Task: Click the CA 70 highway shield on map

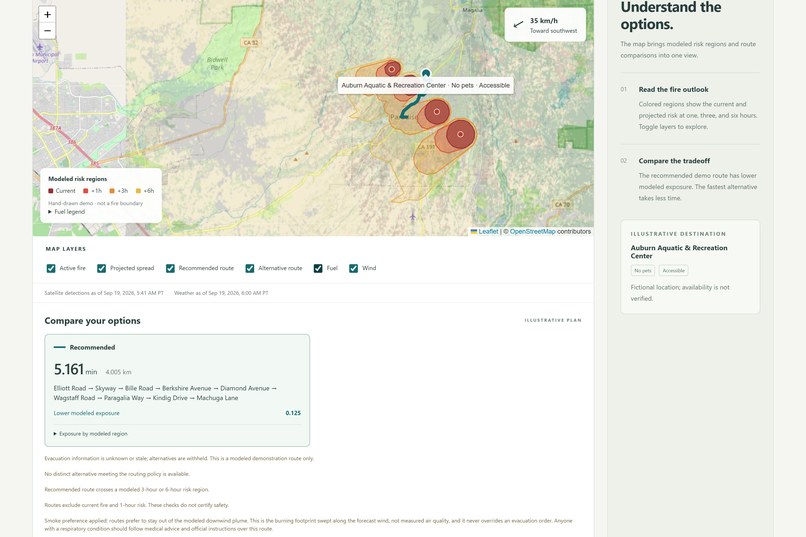Action: click(562, 204)
